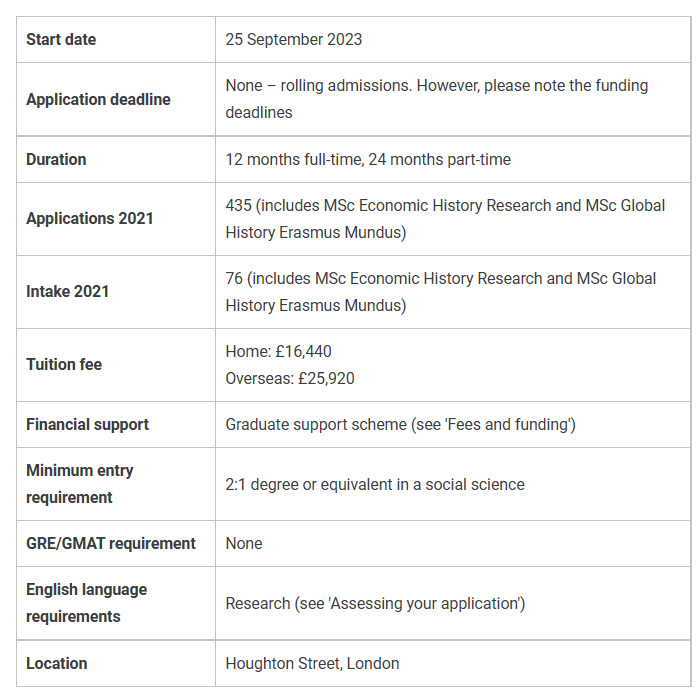The width and height of the screenshot is (700, 697).
Task: Click the 'Financial support' label
Action: (x=87, y=424)
